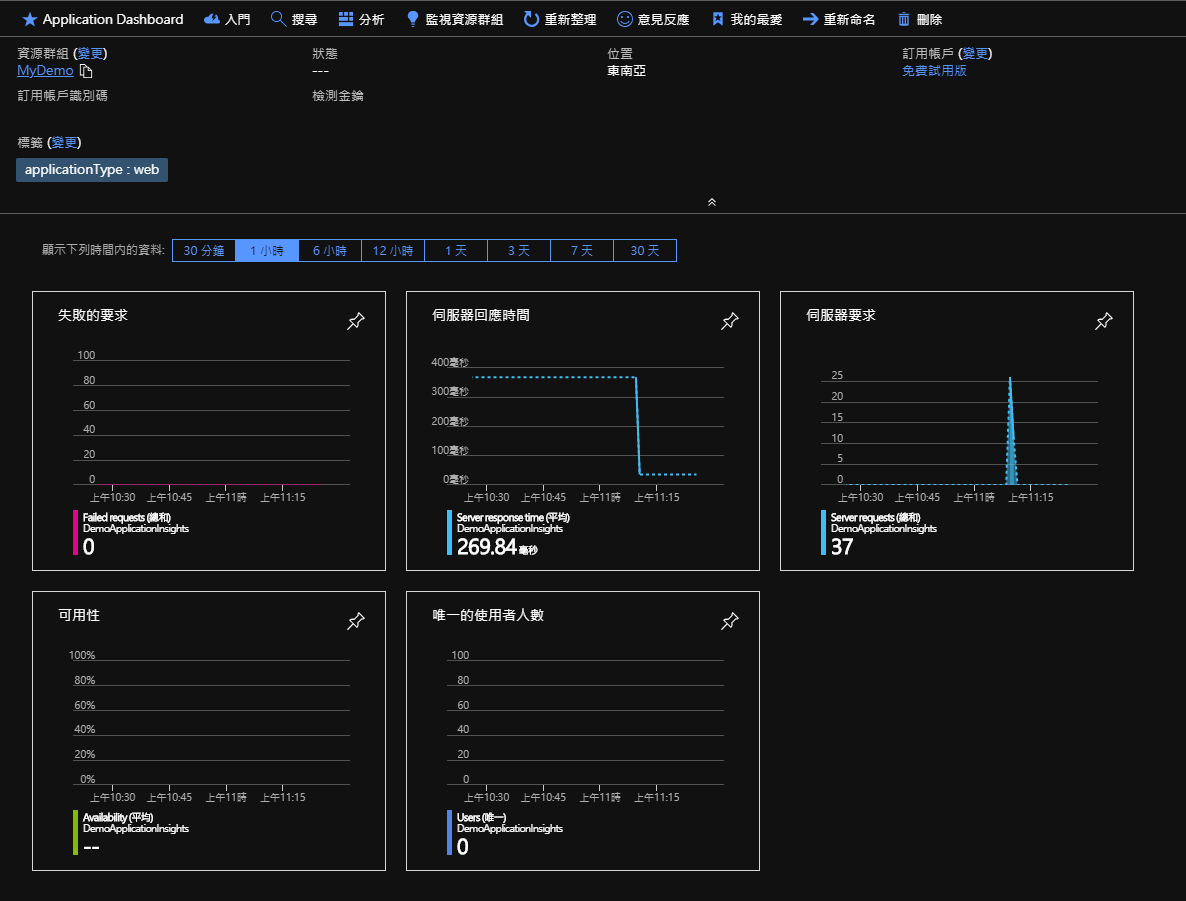Open the 搜尋 magnifier tool
Screen dimensions: 1186x901
click(x=278, y=19)
